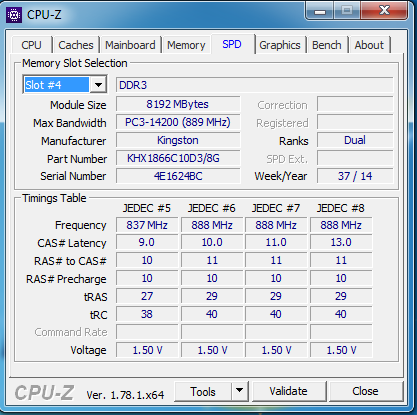Close the CPU-Z window via X
This screenshot has height=415, width=417.
[x=384, y=11]
